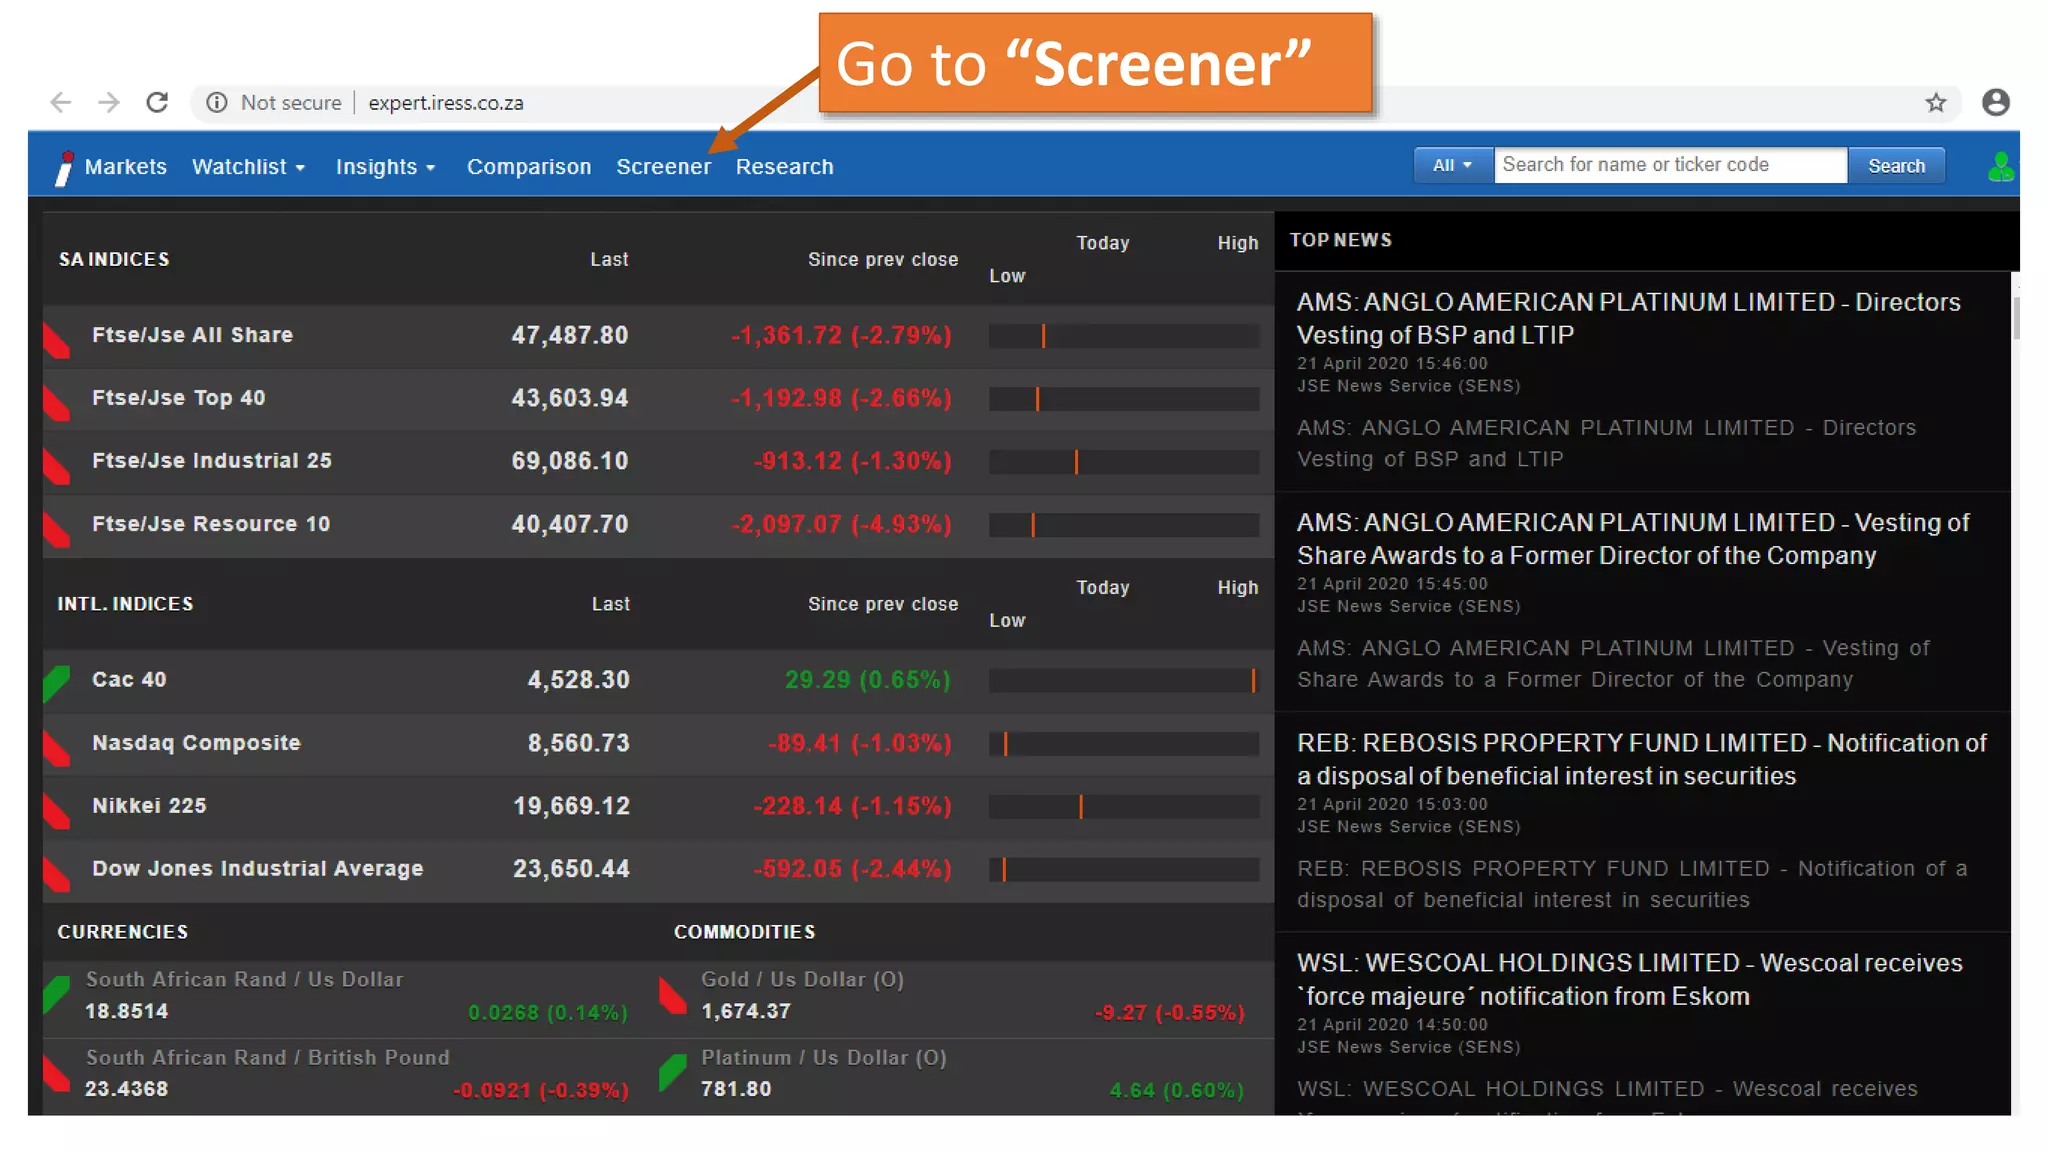This screenshot has height=1152, width=2048.
Task: Click the SA INDICES header
Action: (x=114, y=259)
